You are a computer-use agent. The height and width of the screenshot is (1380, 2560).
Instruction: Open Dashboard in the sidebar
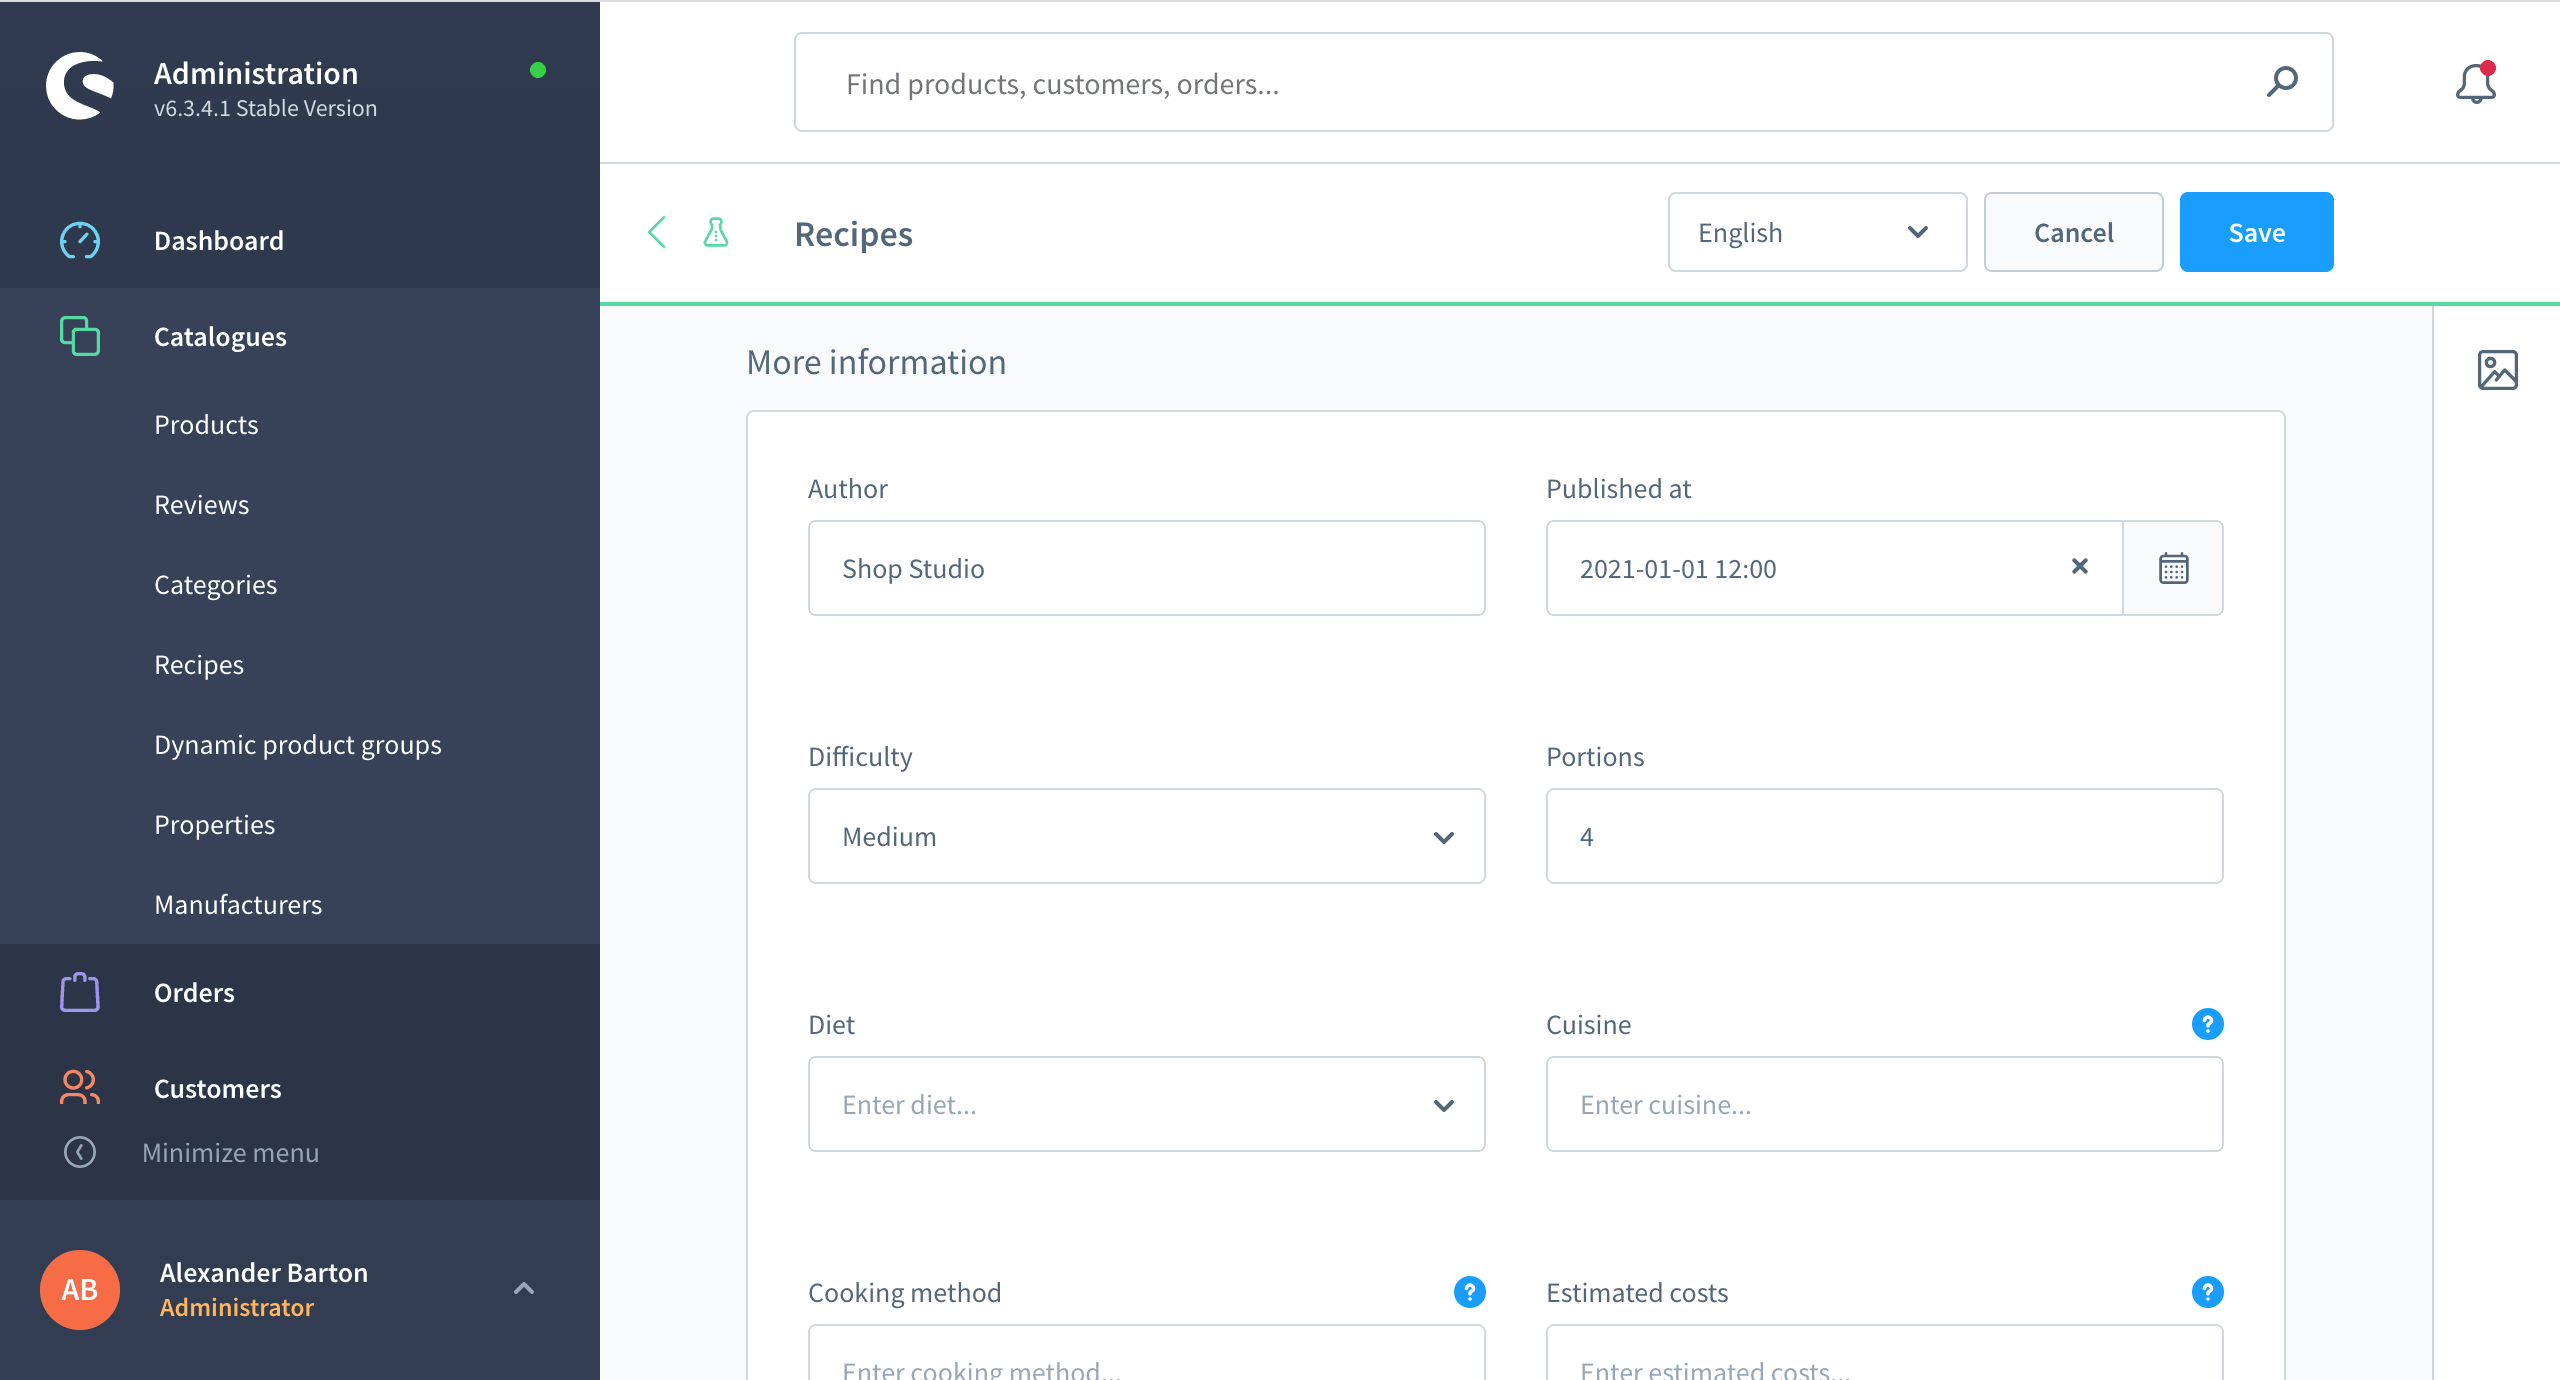pos(219,240)
